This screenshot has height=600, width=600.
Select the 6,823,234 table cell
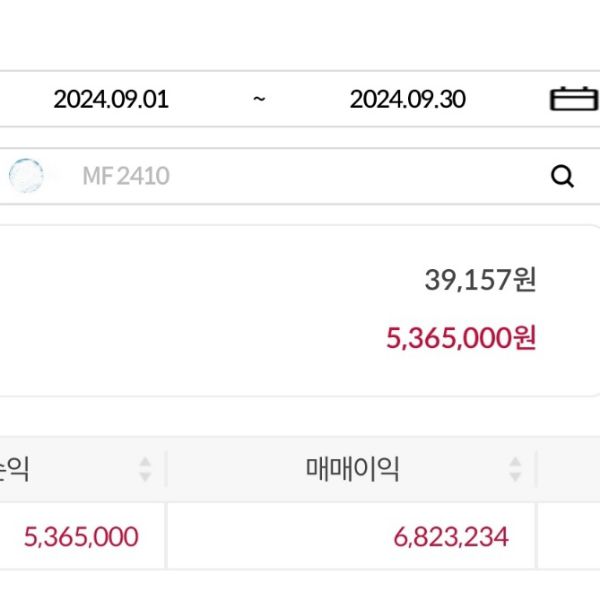click(x=451, y=537)
